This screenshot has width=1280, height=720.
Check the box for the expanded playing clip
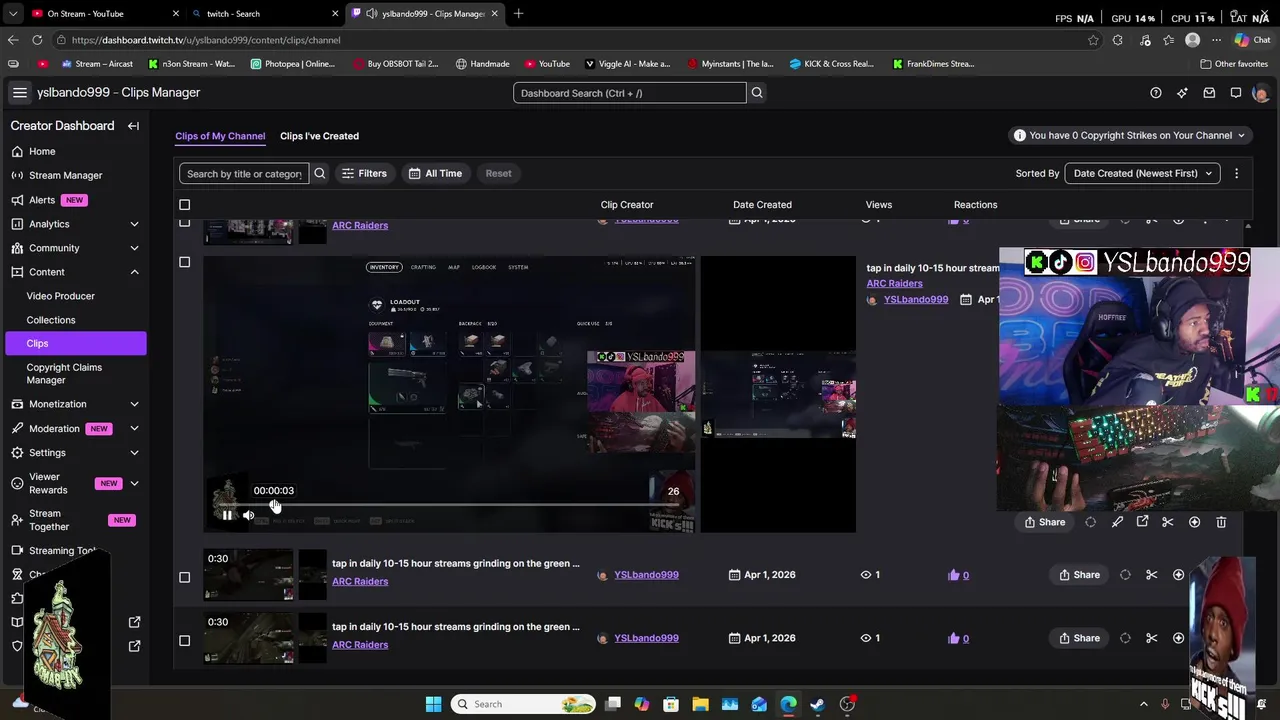click(184, 262)
